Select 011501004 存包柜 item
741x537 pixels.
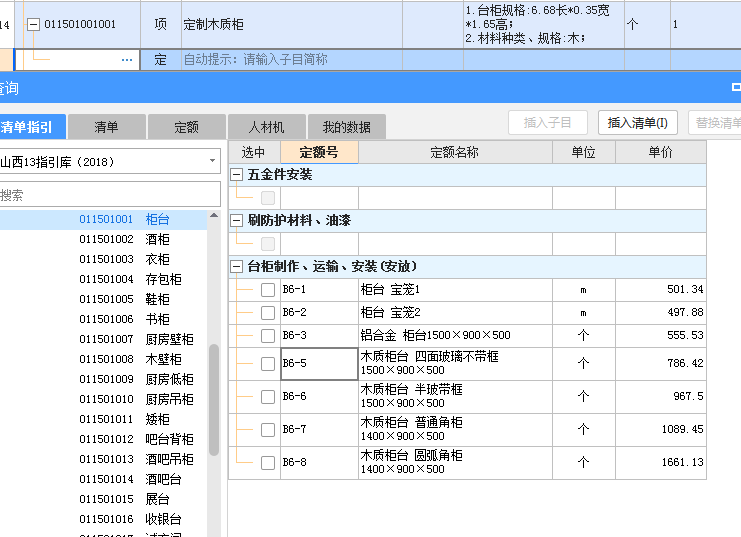(103, 279)
